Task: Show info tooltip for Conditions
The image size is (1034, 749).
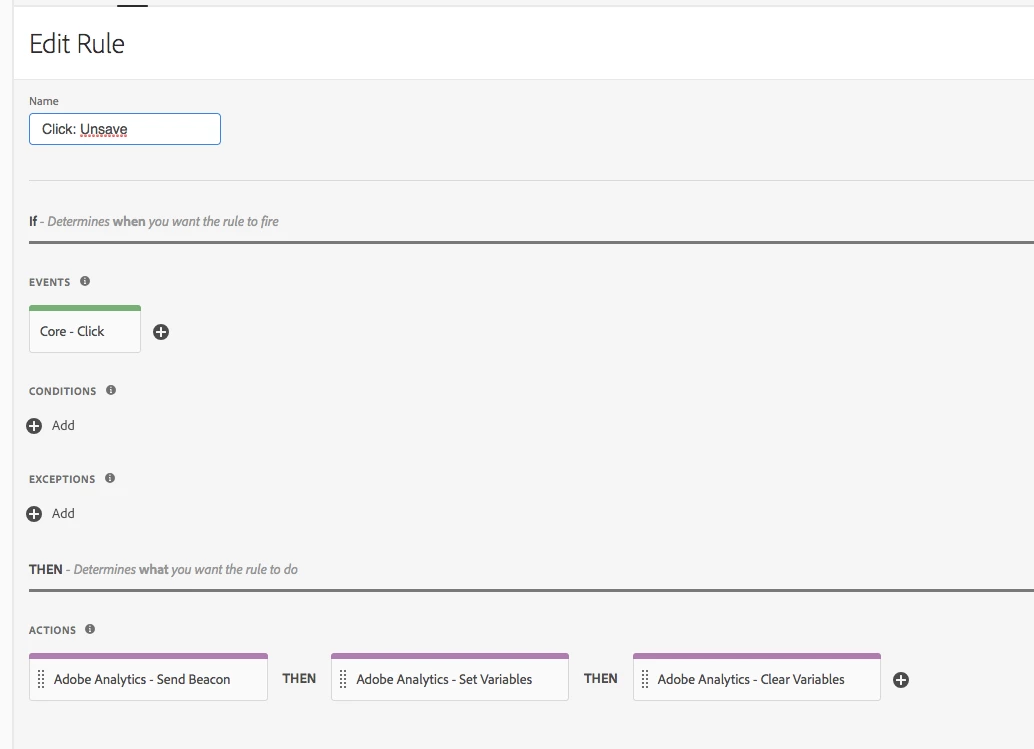Action: 111,390
